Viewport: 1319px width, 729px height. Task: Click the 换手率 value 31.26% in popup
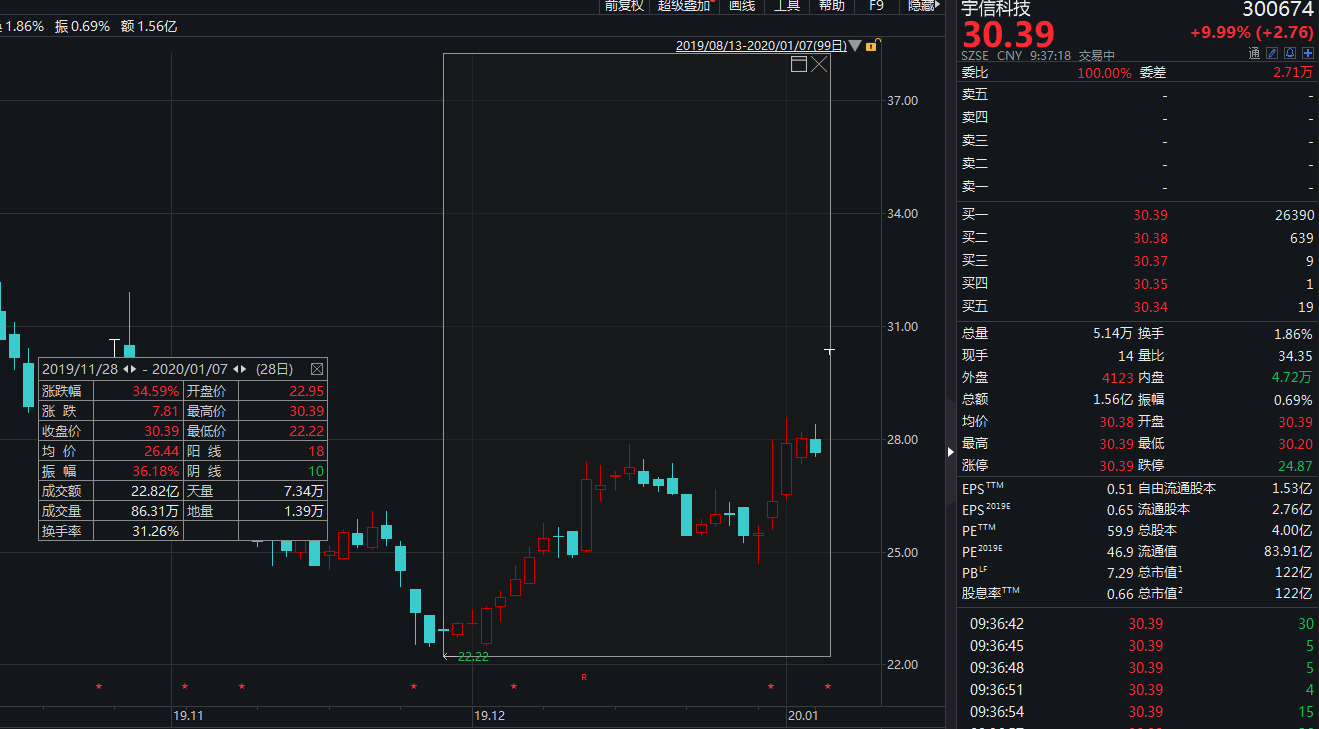(156, 531)
